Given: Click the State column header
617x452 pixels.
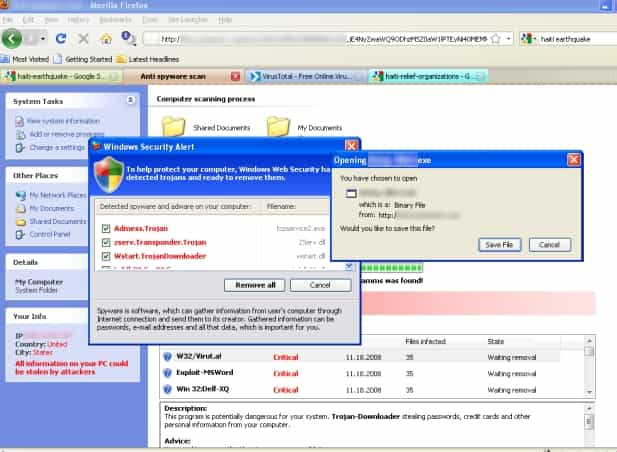Looking at the screenshot, I should (496, 341).
